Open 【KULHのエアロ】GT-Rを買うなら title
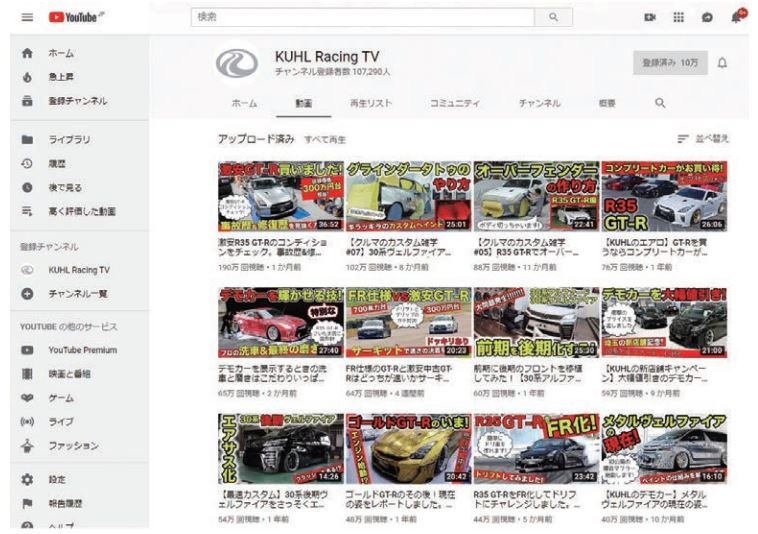 pyautogui.click(x=655, y=247)
